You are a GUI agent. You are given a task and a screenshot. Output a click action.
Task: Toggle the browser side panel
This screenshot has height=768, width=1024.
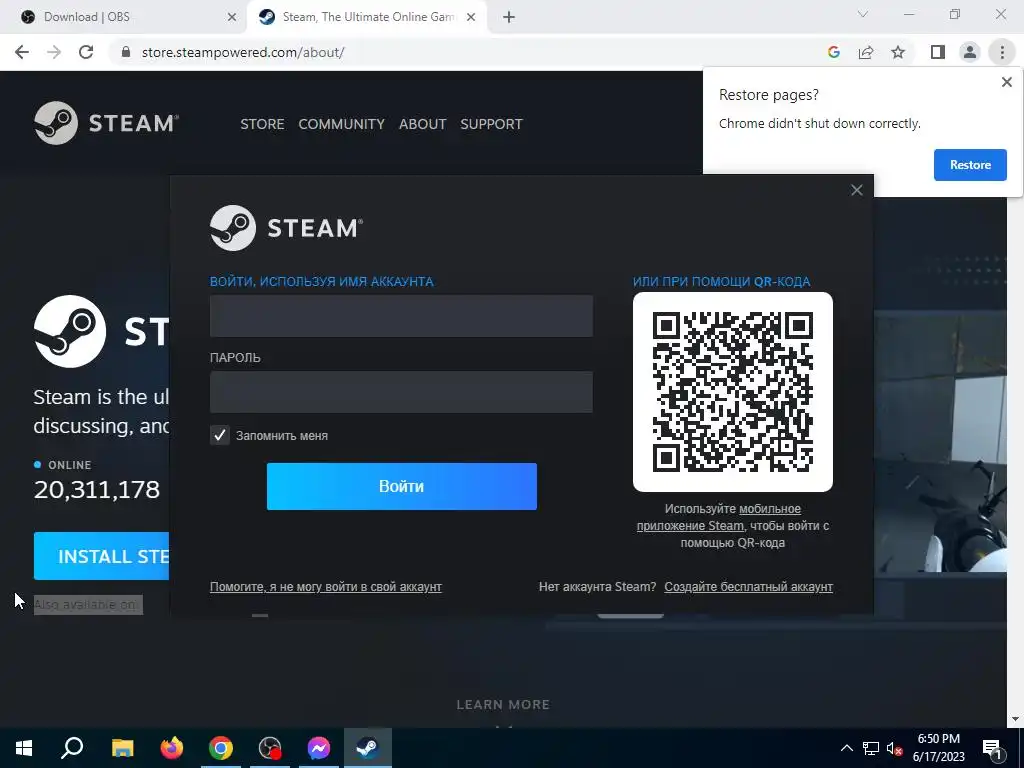(x=938, y=52)
